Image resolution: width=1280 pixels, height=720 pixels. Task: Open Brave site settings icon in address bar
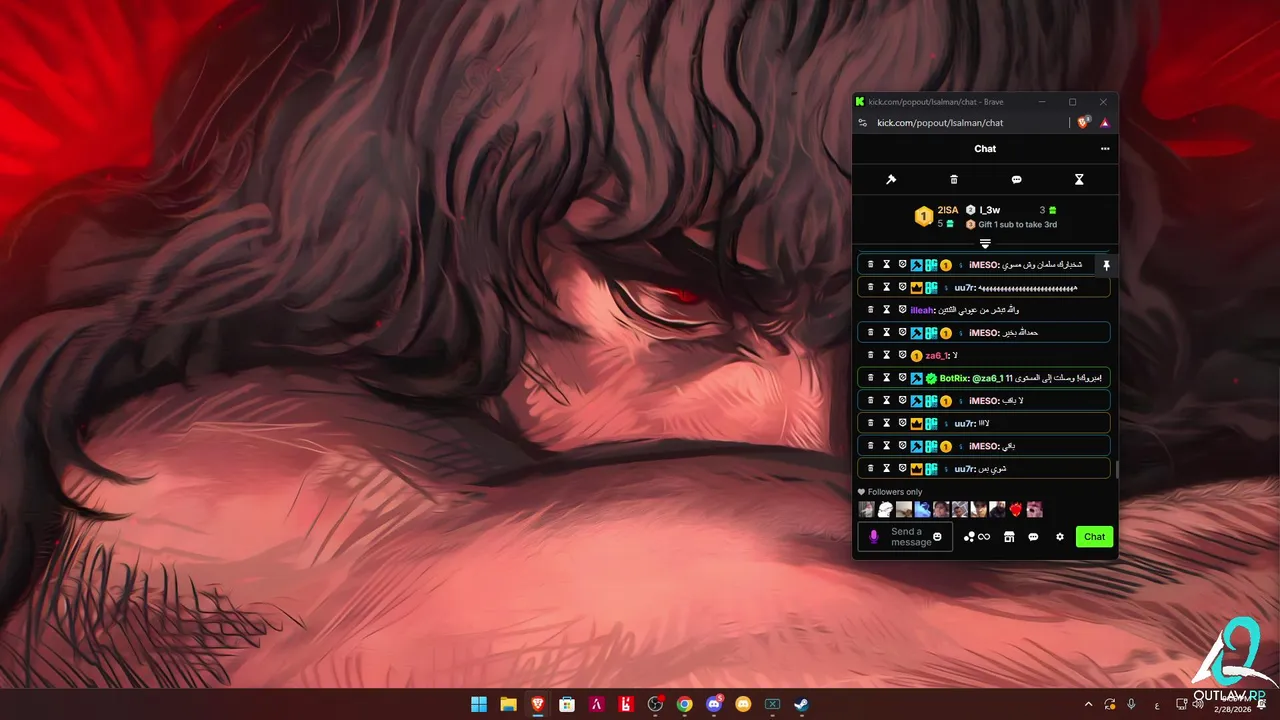[863, 123]
